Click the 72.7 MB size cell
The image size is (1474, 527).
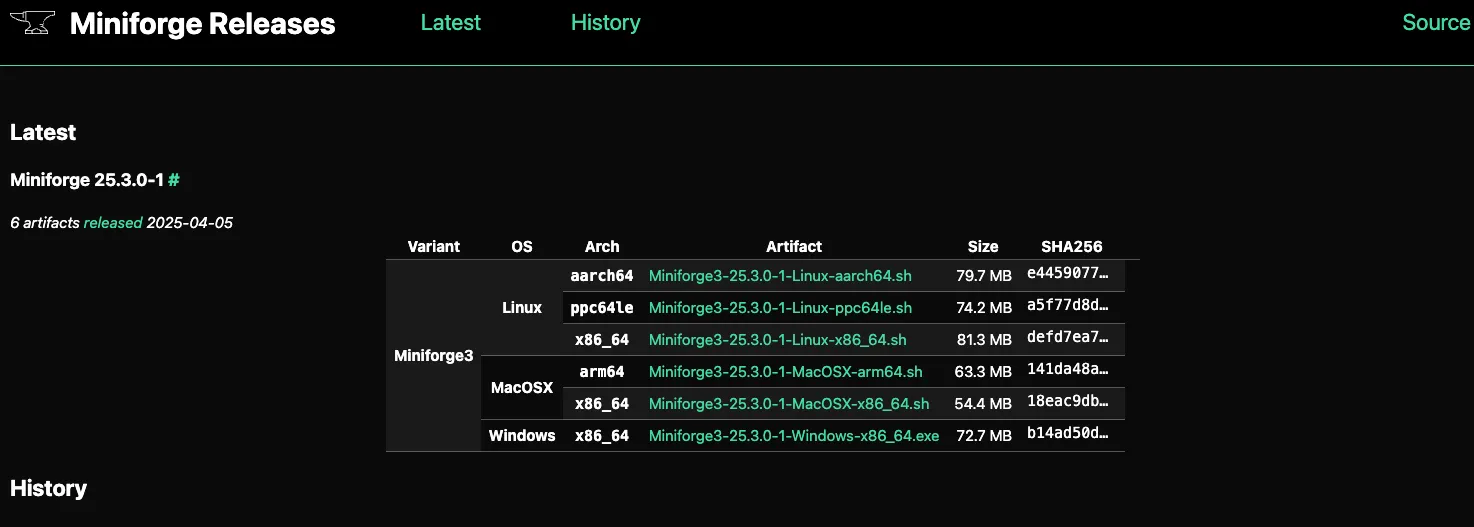(984, 435)
